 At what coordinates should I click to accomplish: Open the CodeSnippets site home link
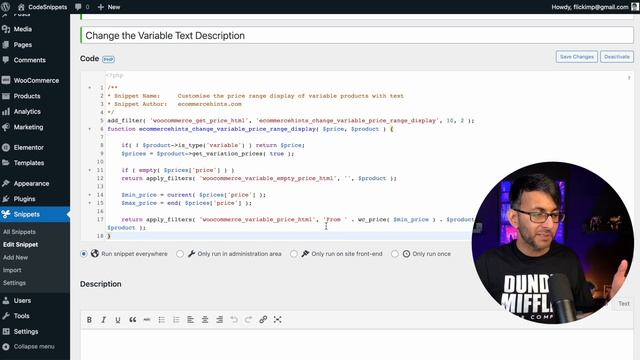[x=42, y=7]
